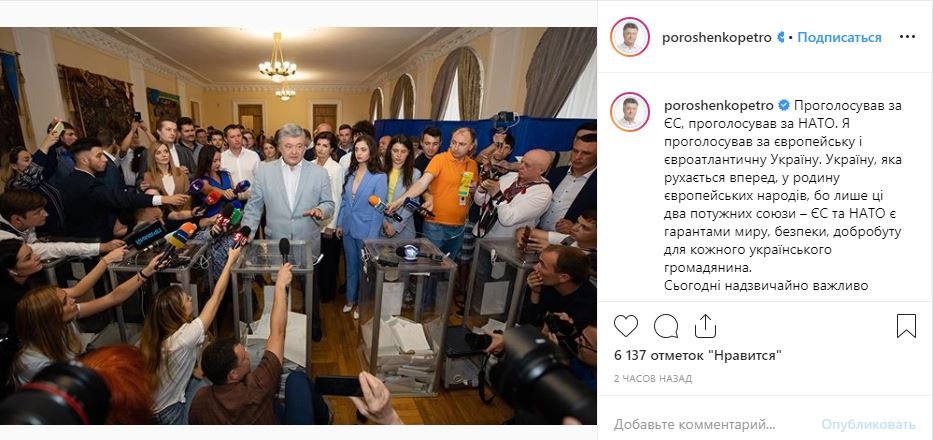The height and width of the screenshot is (440, 933).
Task: Follow the account via Подписаться
Action: (x=839, y=38)
